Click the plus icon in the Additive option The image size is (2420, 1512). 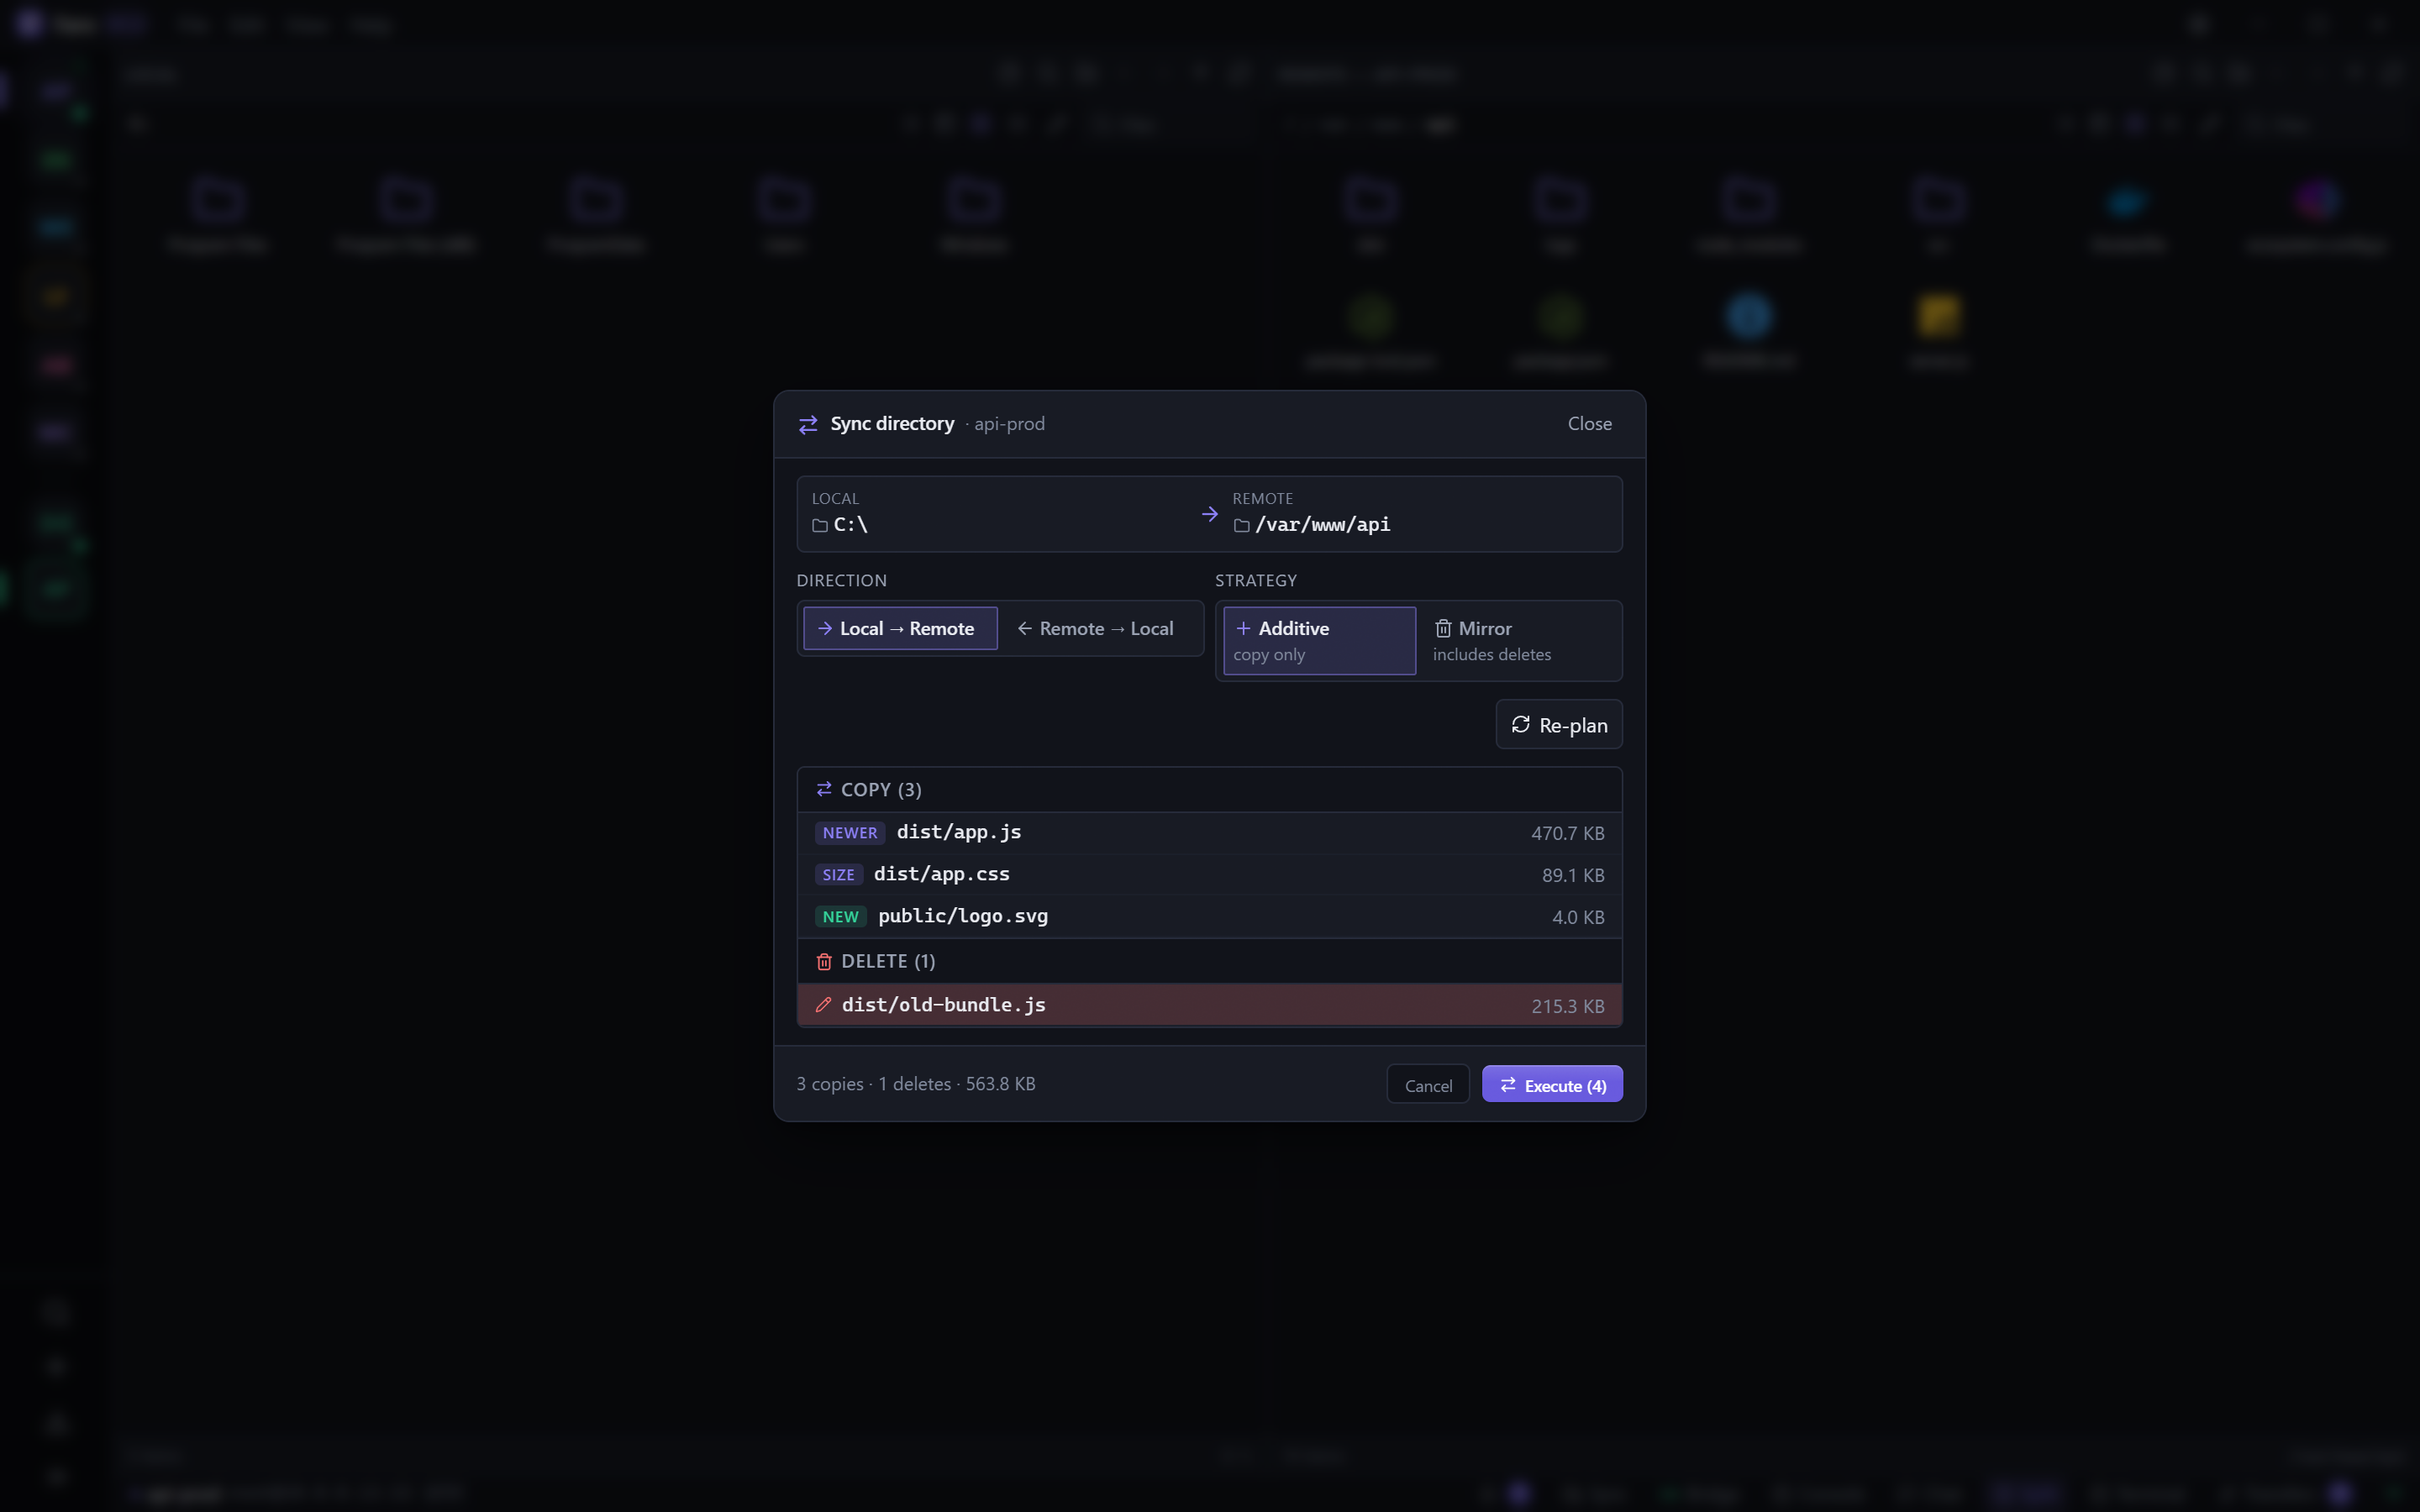pos(1243,628)
